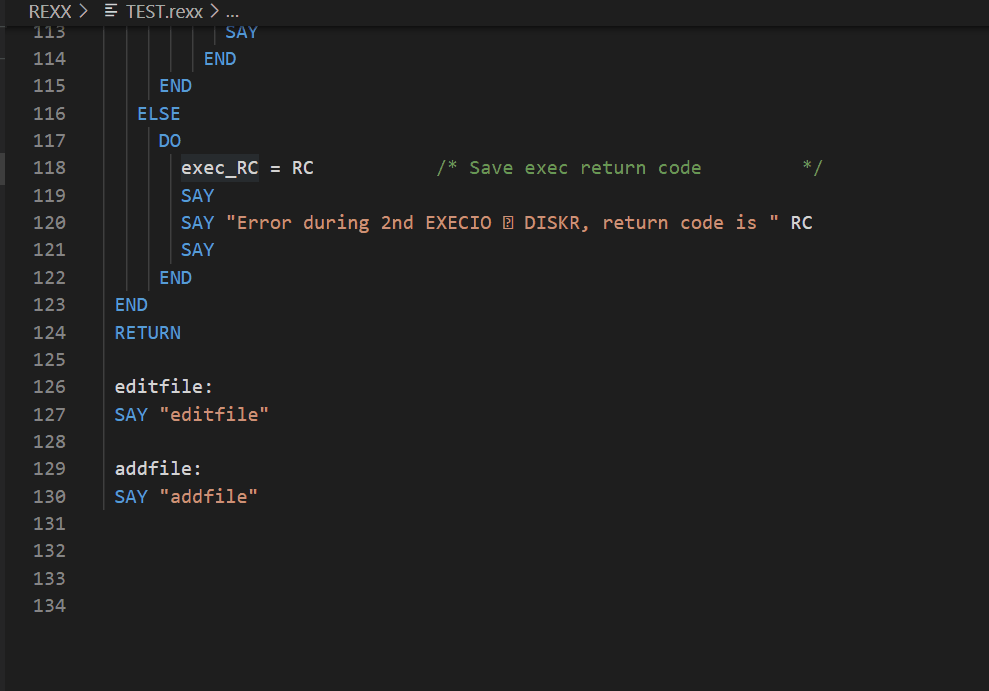
Task: Click the editfile: label on line 126
Action: coord(163,386)
